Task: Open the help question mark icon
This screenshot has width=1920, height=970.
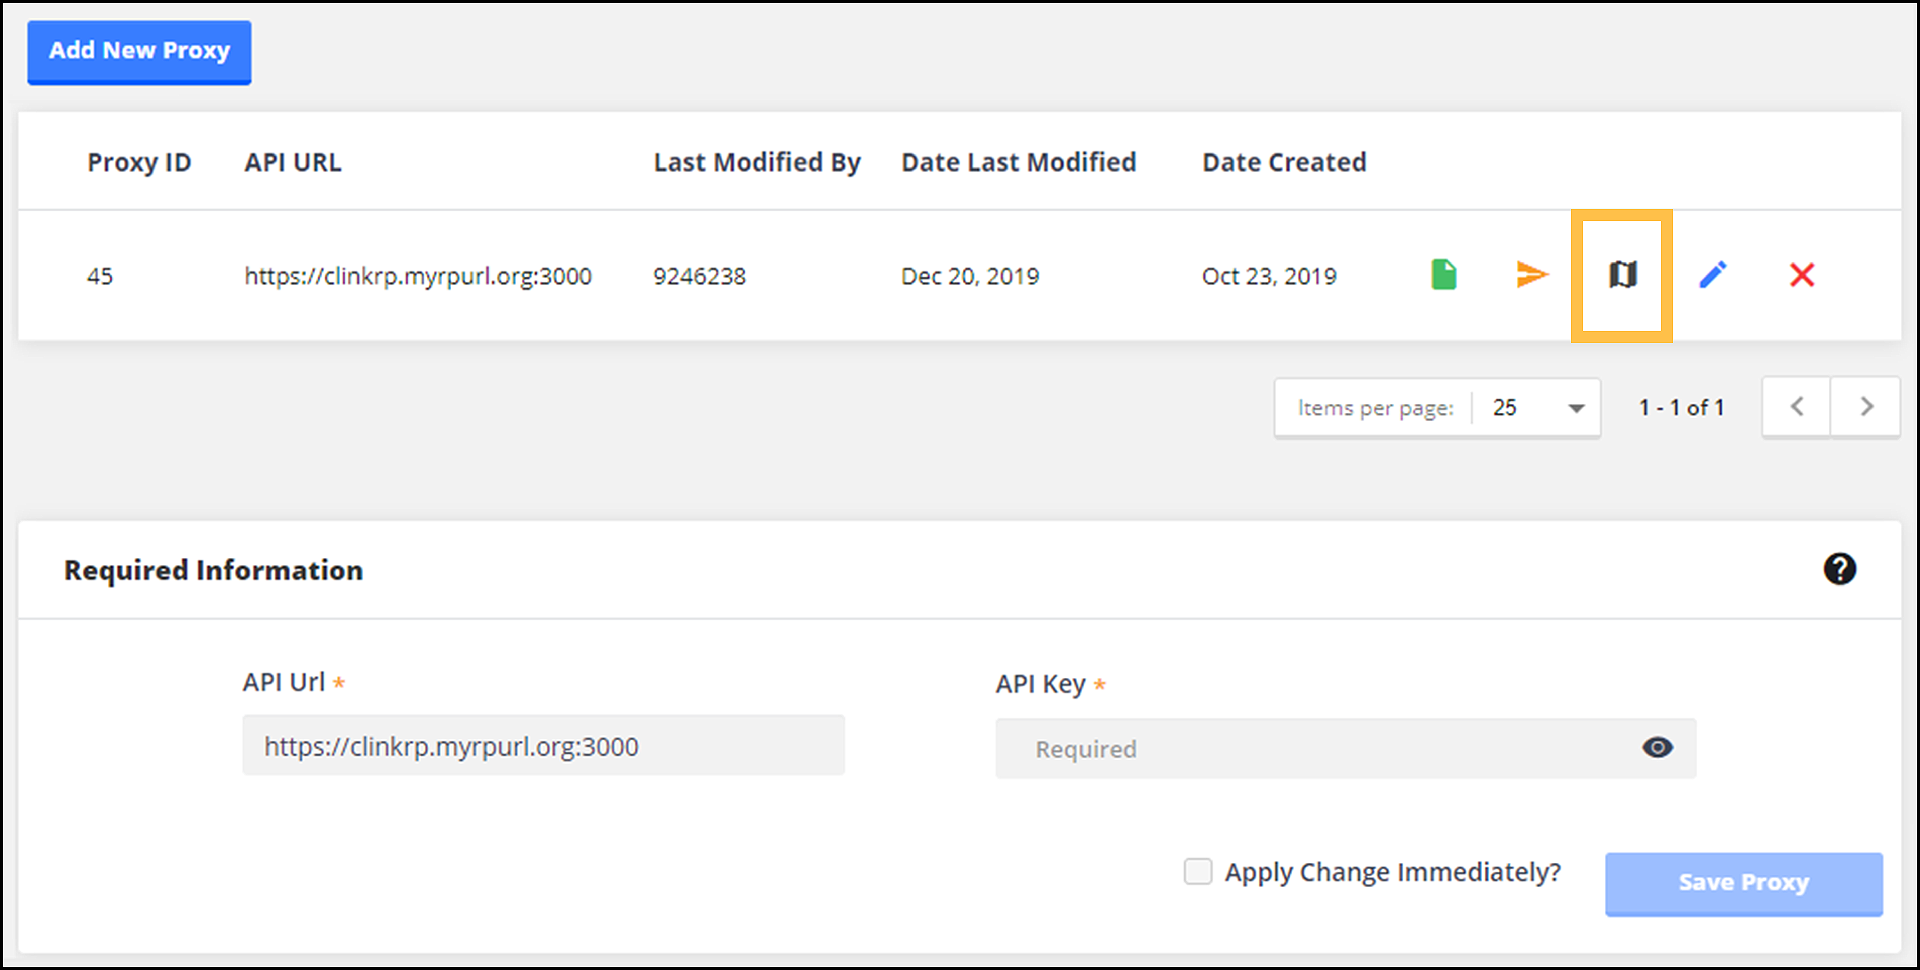Action: pyautogui.click(x=1841, y=569)
